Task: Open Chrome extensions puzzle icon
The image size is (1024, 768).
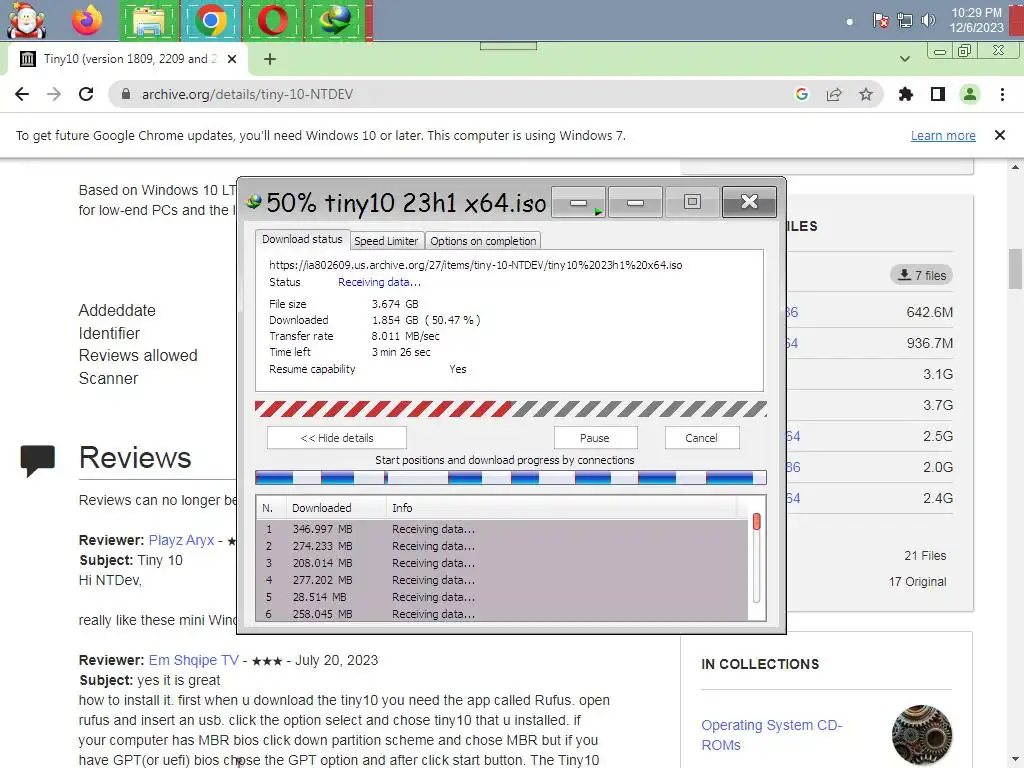Action: point(906,94)
